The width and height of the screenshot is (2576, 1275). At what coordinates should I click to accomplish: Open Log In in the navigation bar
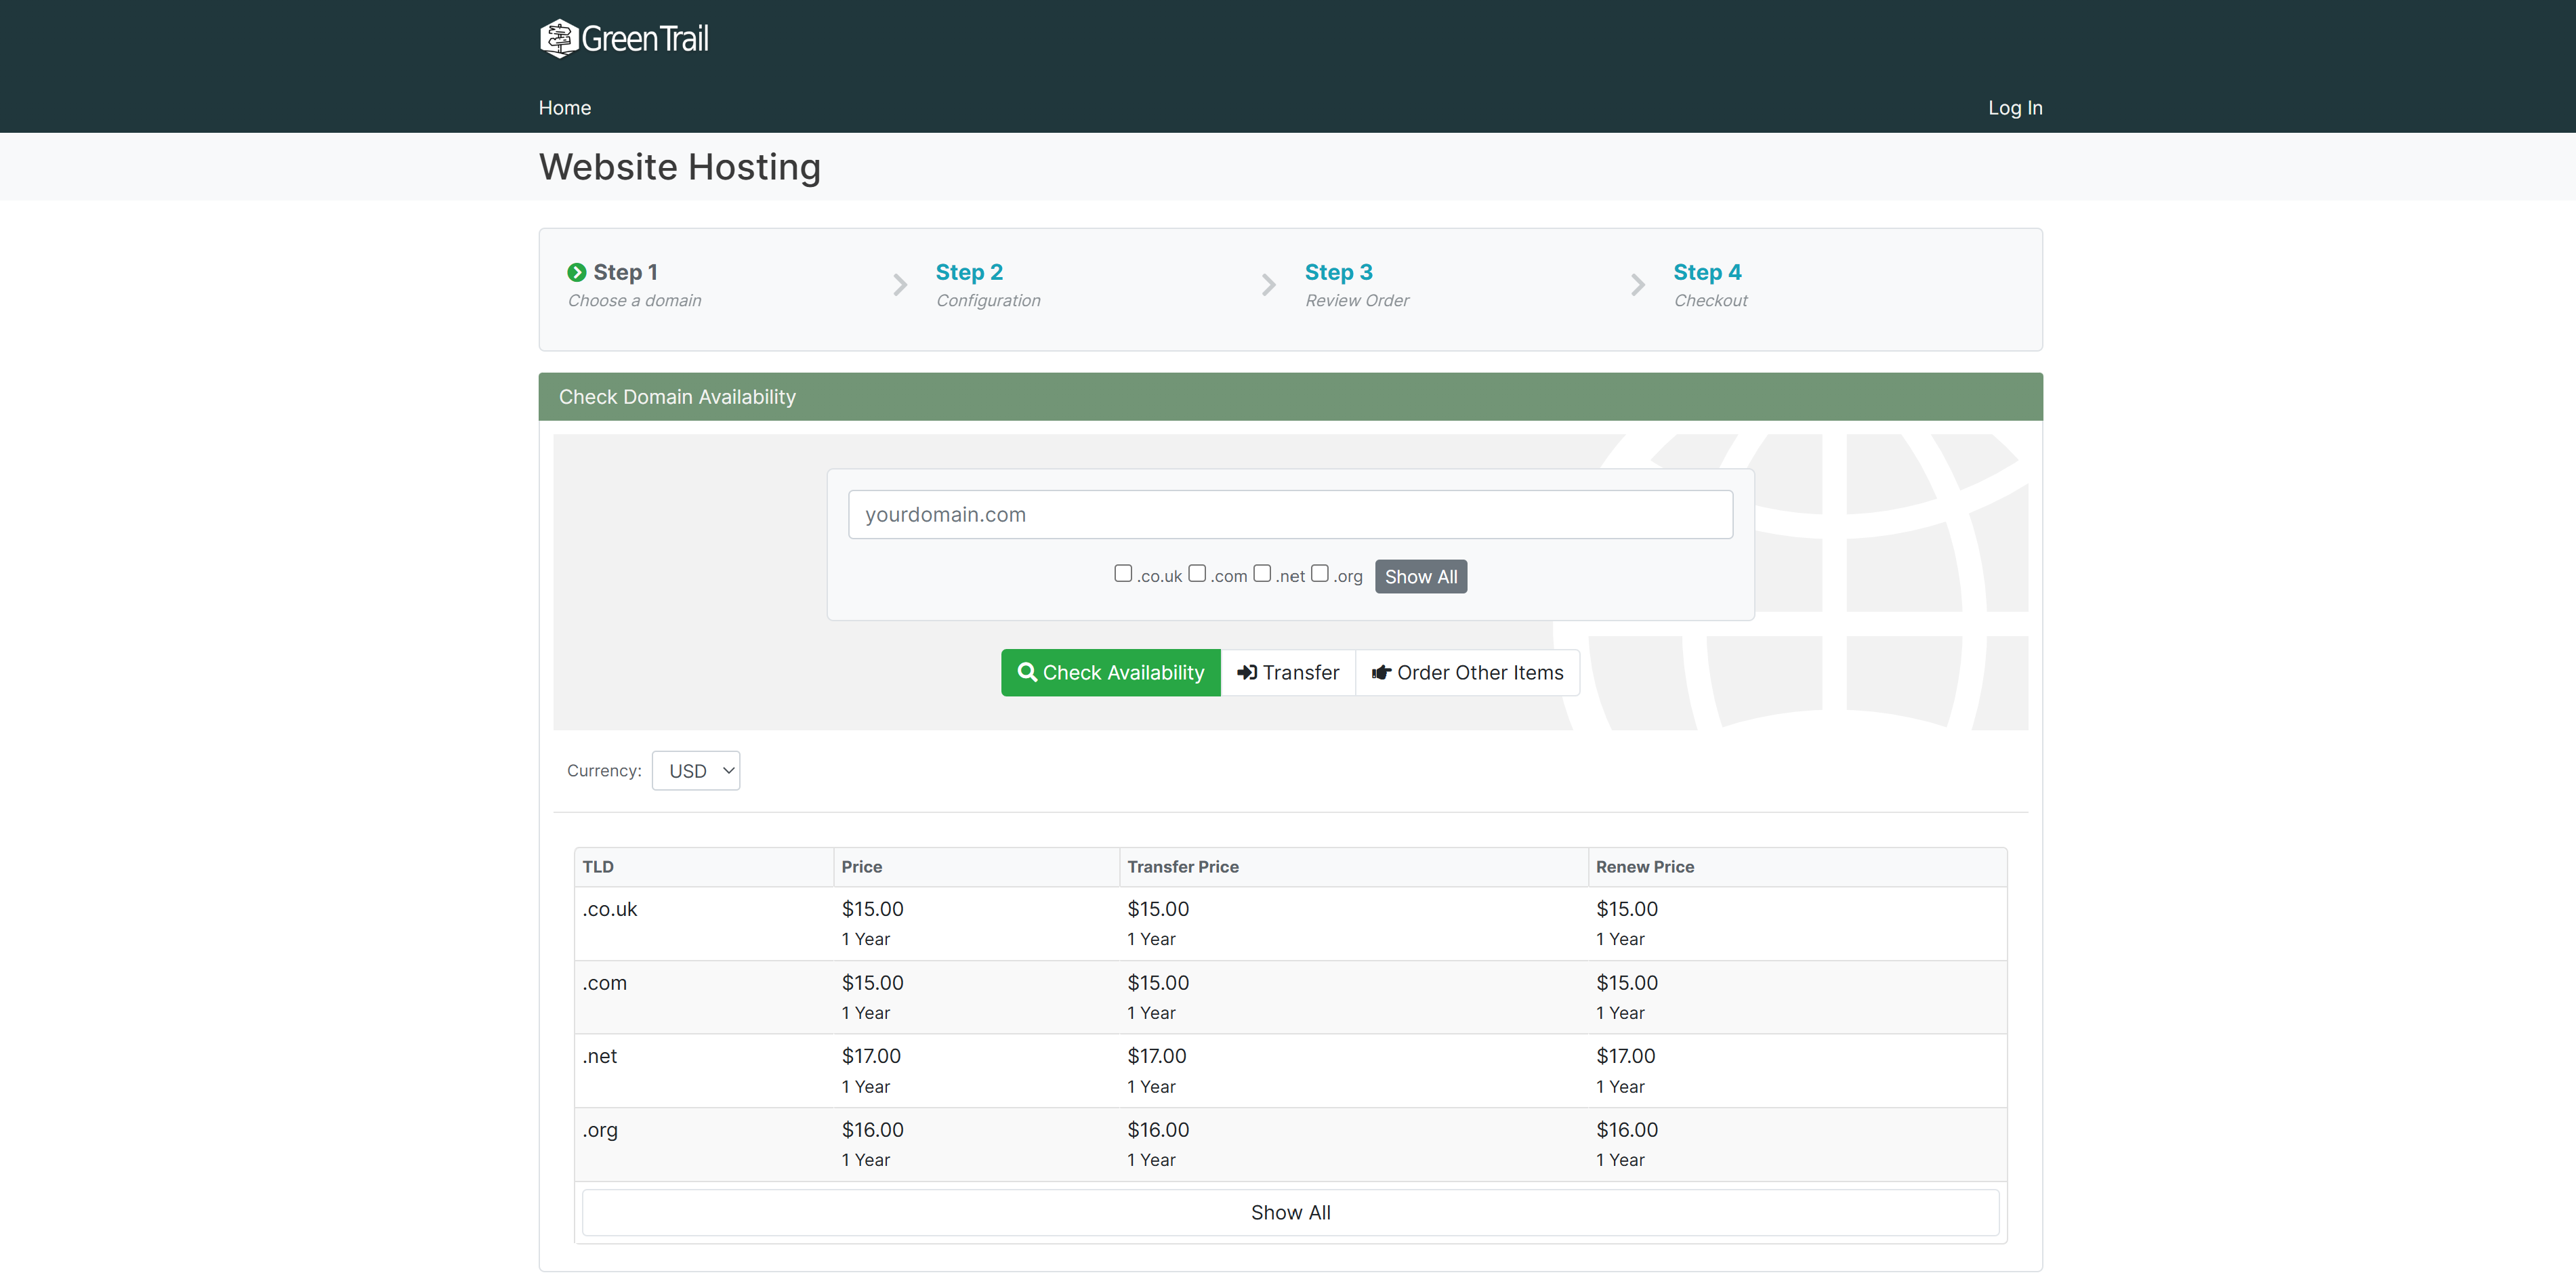pos(2015,108)
